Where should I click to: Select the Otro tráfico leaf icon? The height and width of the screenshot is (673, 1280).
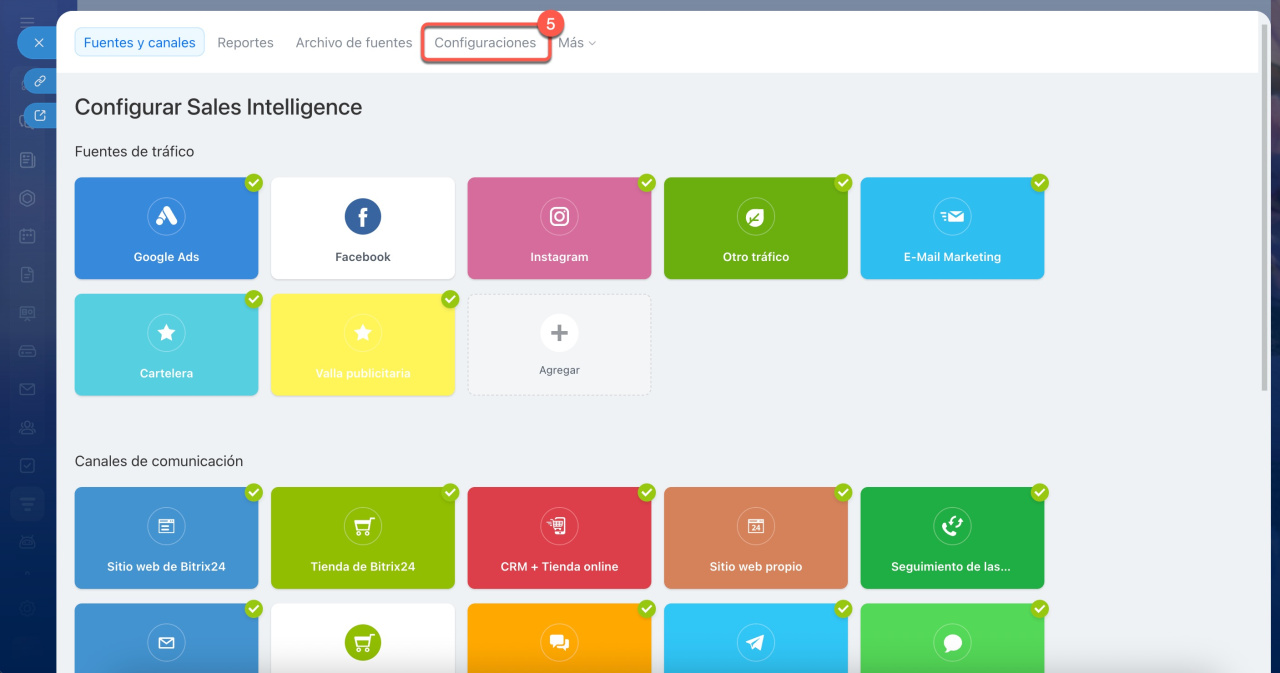click(x=755, y=216)
